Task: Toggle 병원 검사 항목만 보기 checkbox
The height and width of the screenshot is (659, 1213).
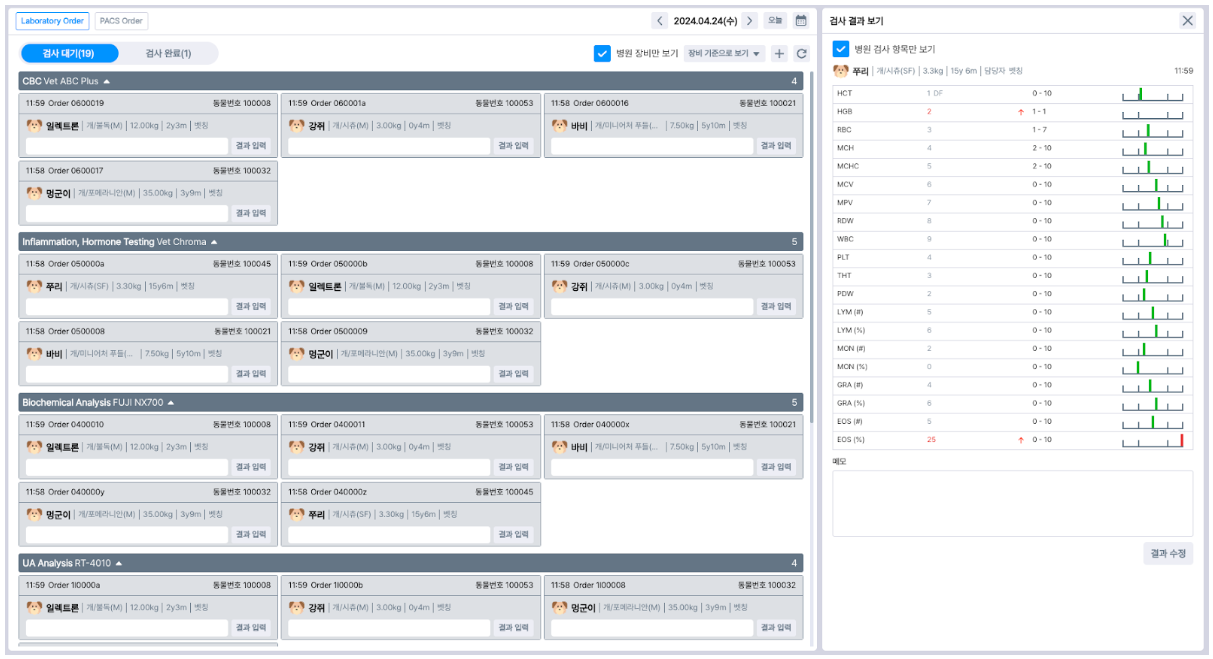Action: 841,48
